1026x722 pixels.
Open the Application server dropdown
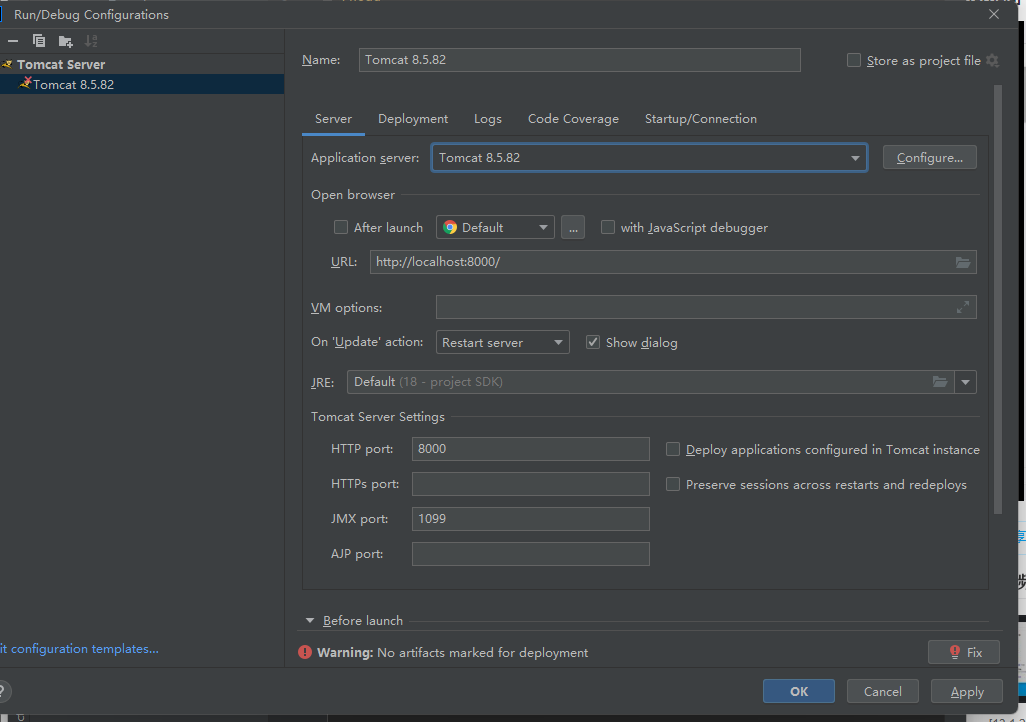pyautogui.click(x=855, y=158)
